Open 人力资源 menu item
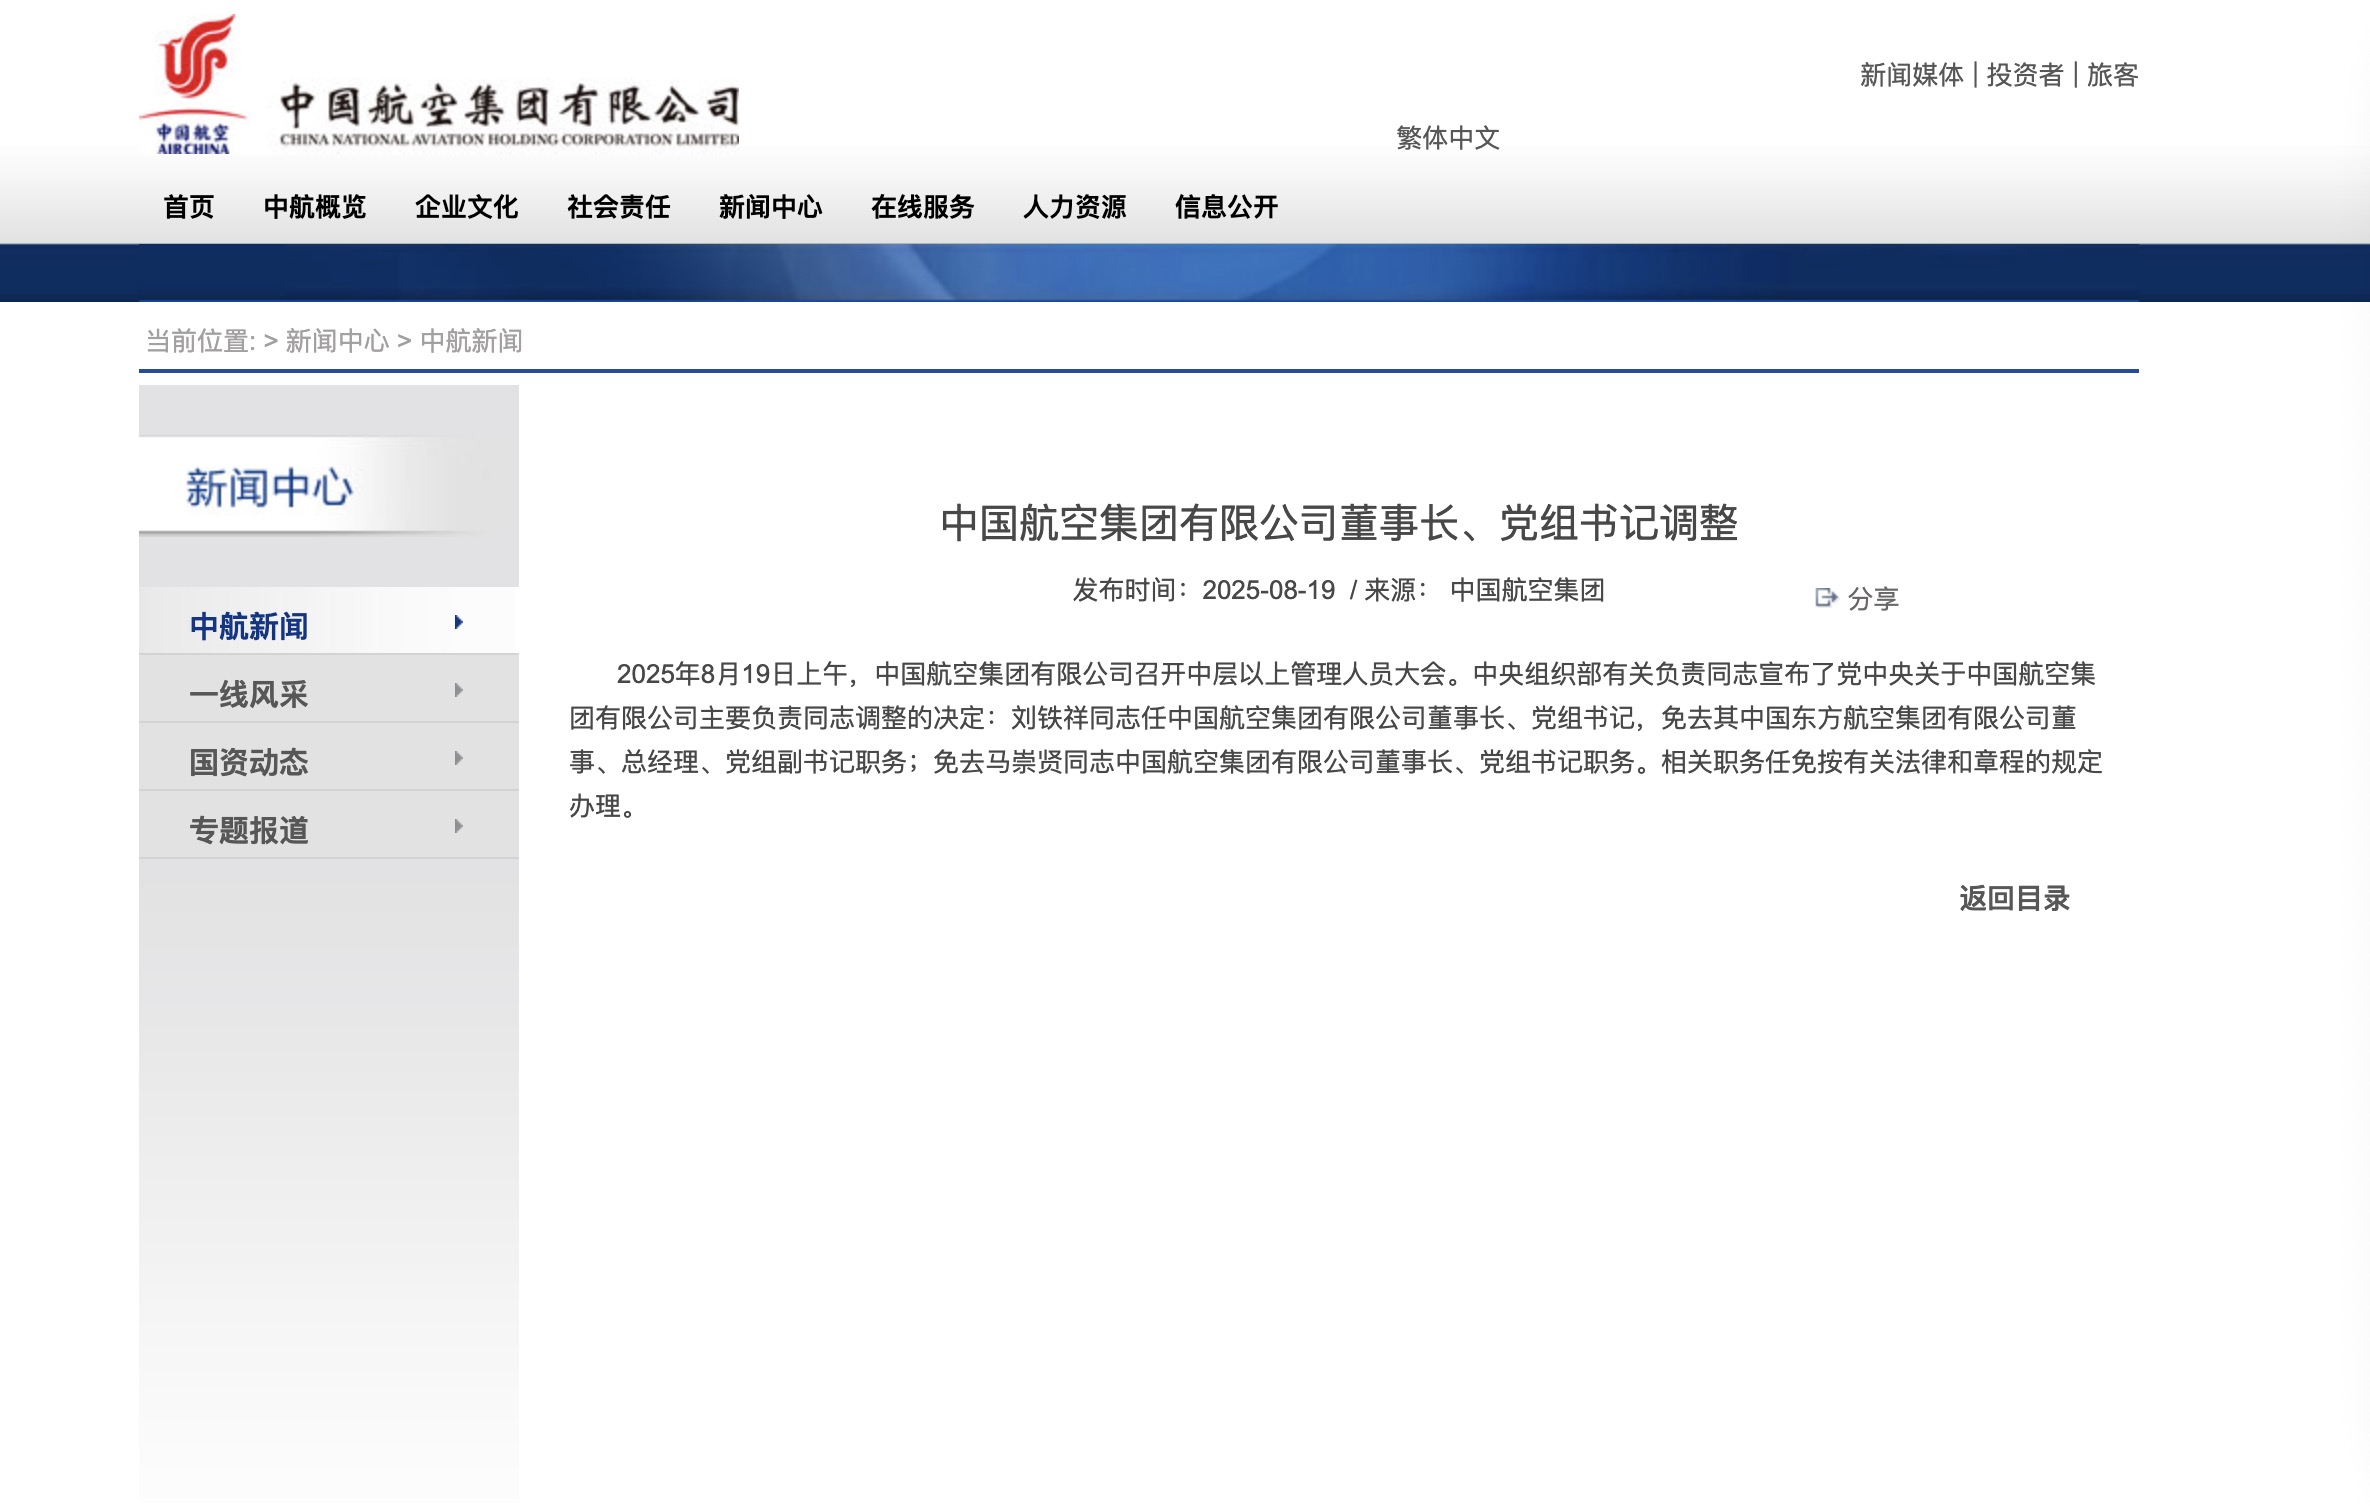Screen dimensions: 2370x1506 (1074, 207)
